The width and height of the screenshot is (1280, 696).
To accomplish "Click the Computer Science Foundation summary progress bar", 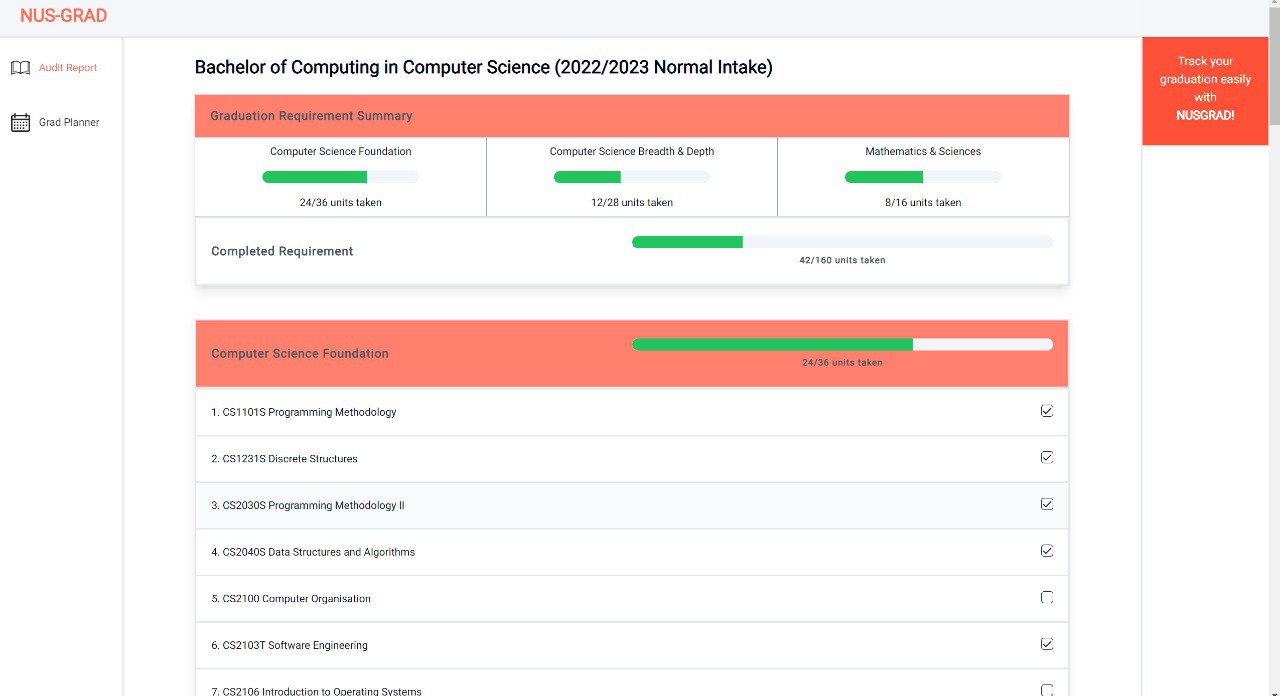I will 340,177.
